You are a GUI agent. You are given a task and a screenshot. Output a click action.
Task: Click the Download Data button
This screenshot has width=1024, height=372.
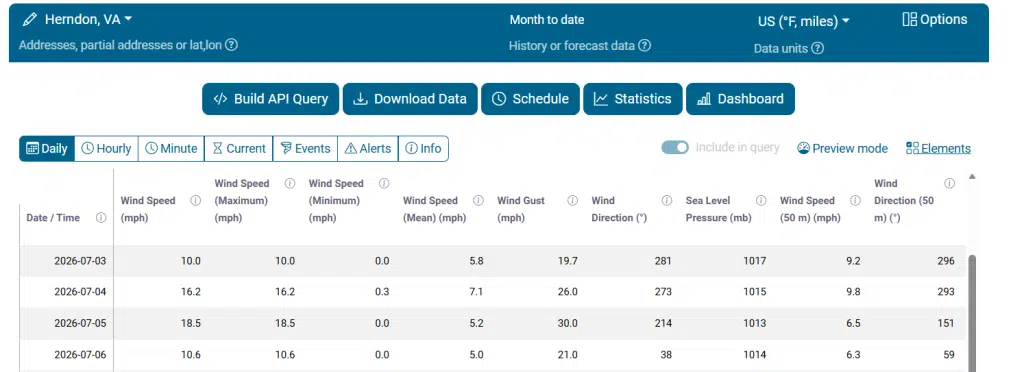point(410,99)
